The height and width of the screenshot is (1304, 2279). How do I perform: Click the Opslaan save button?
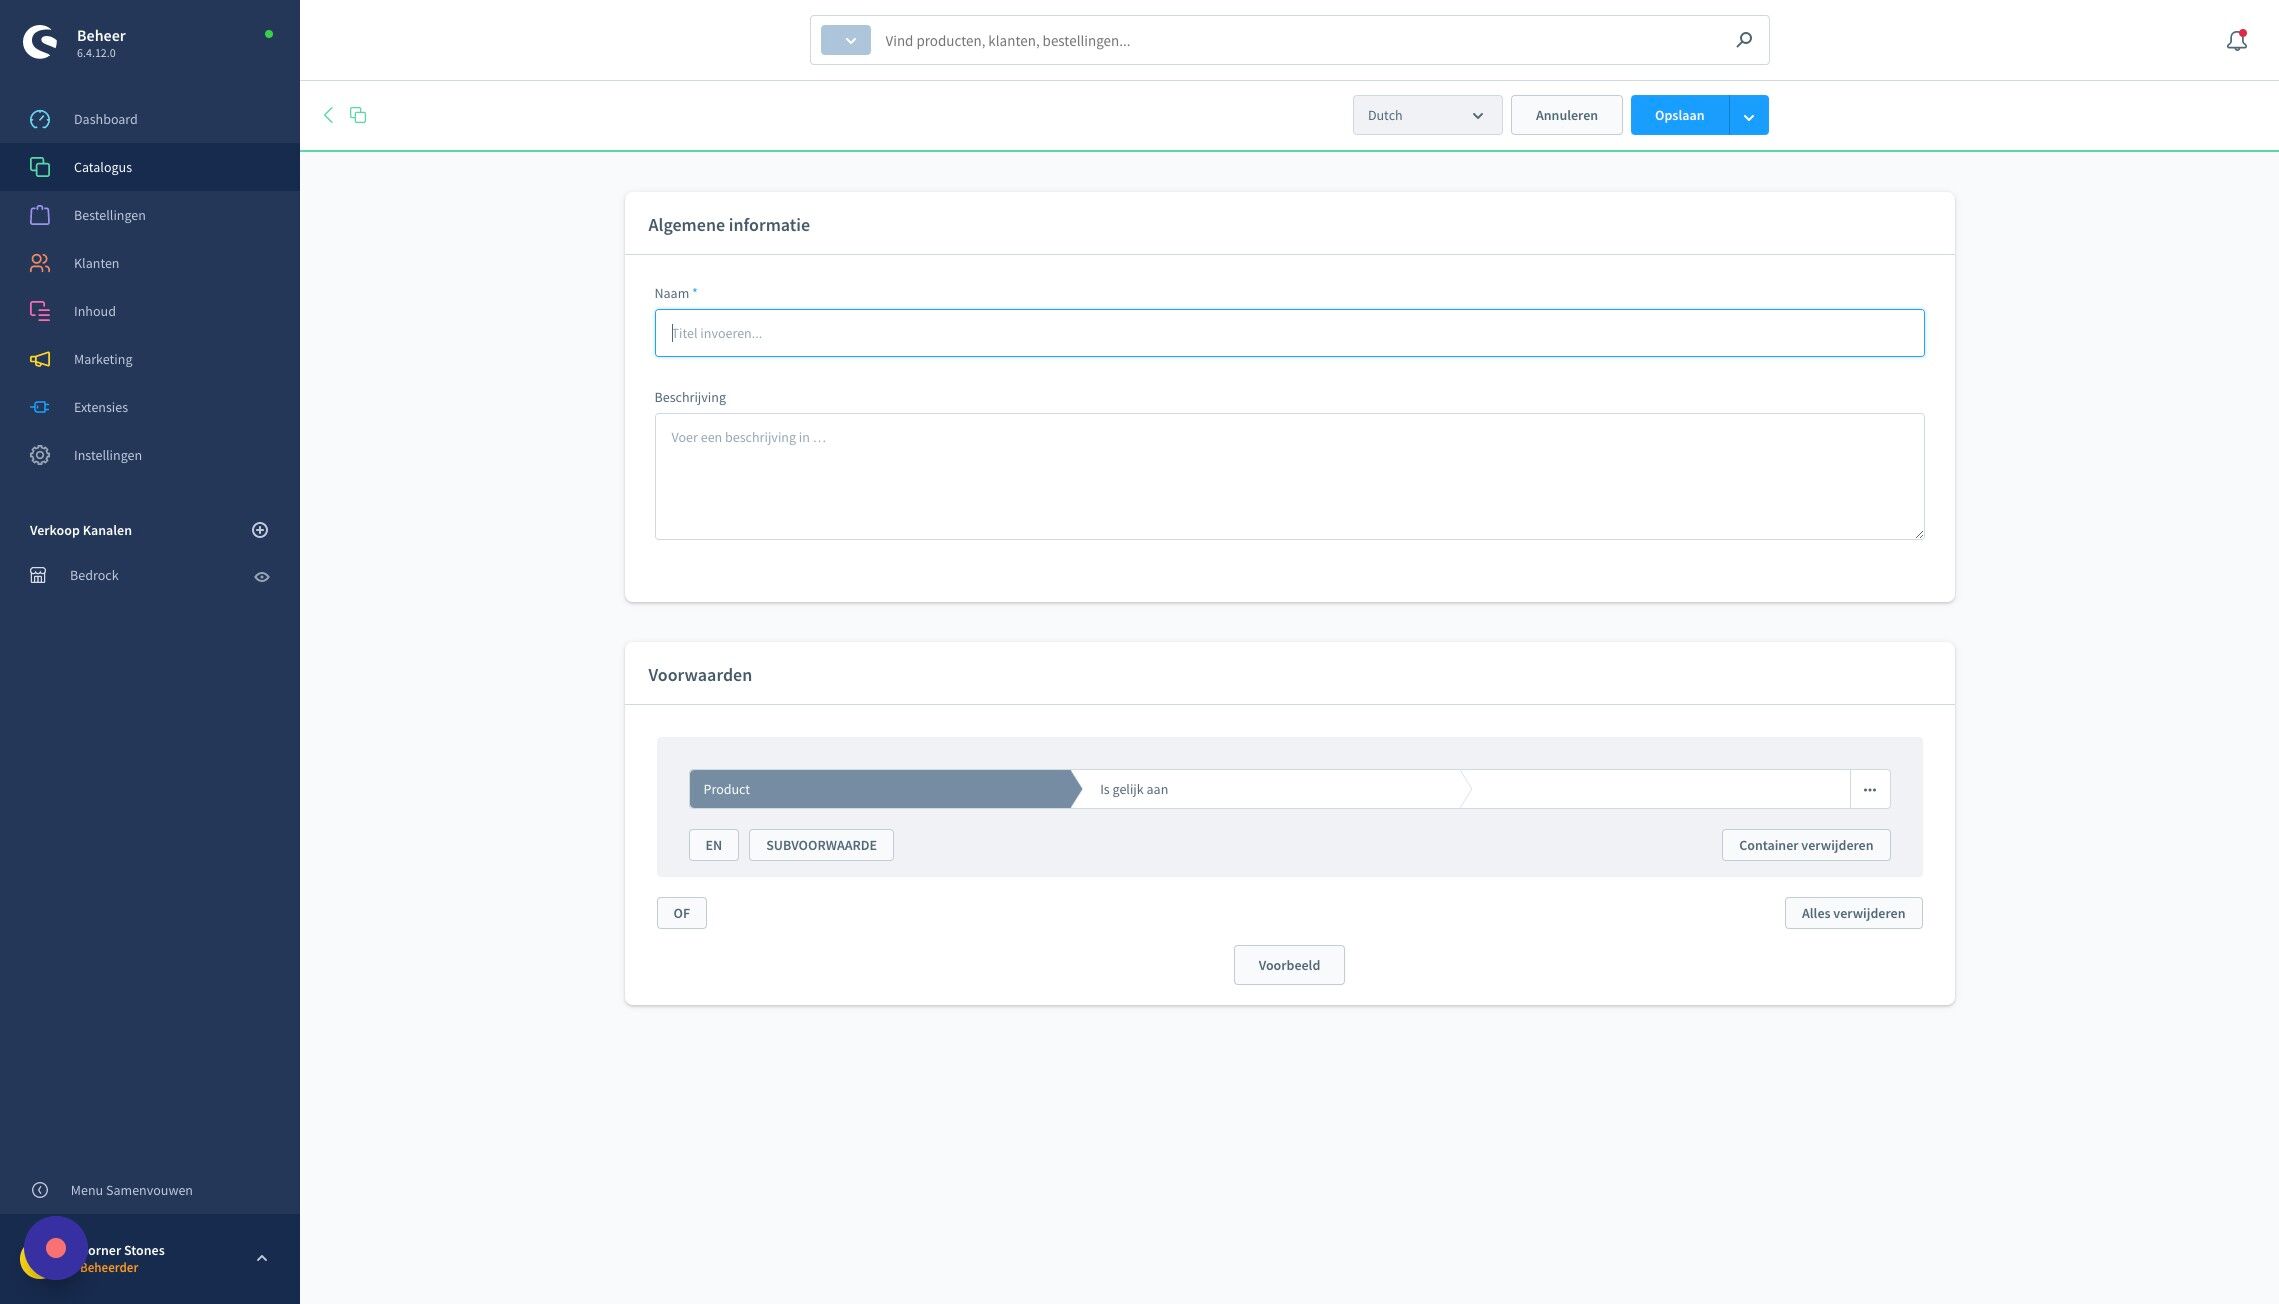click(1679, 115)
